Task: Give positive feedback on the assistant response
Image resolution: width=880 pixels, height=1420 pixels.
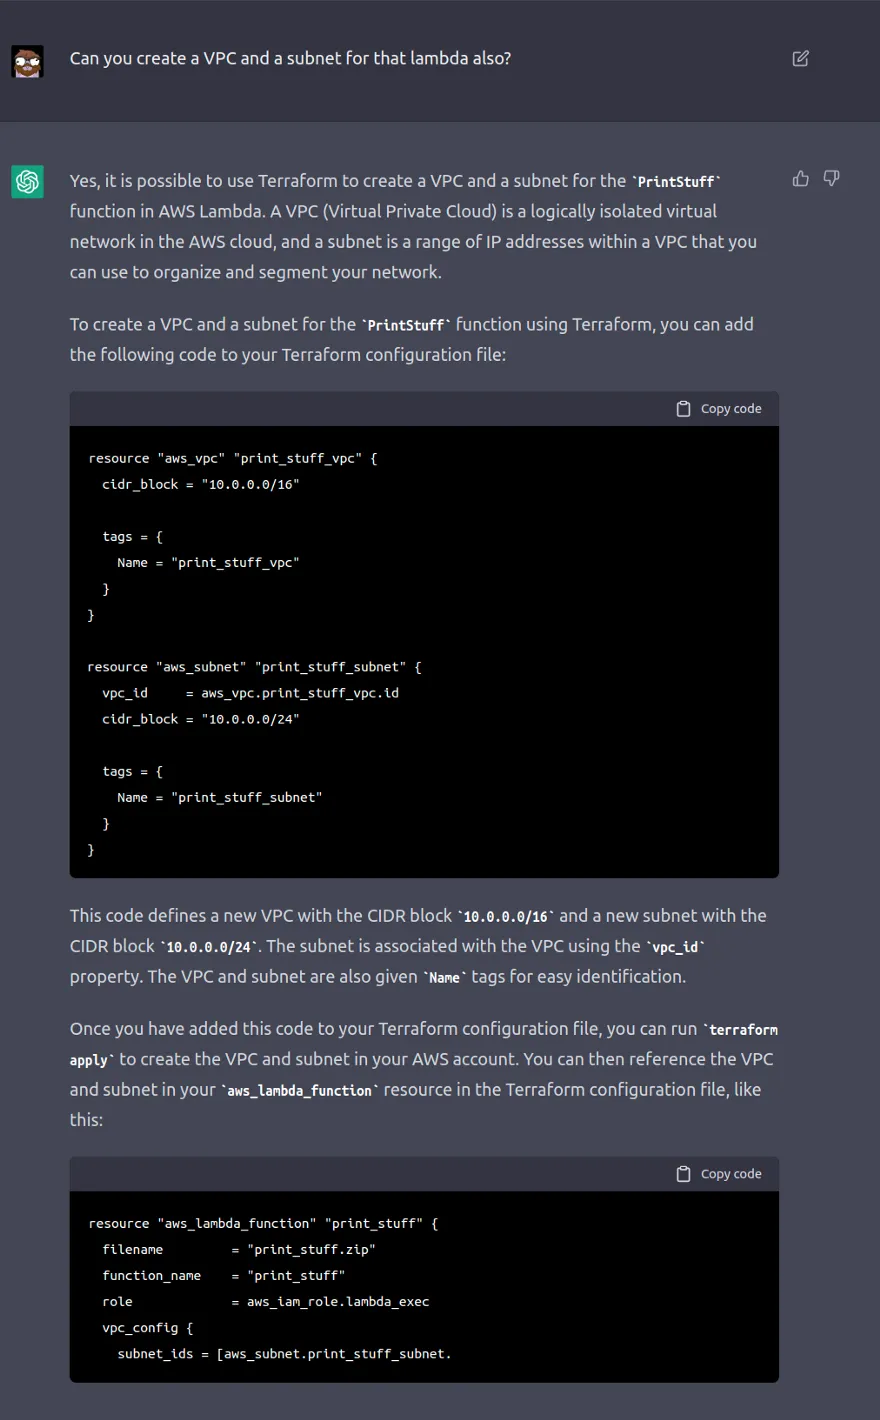Action: tap(800, 178)
